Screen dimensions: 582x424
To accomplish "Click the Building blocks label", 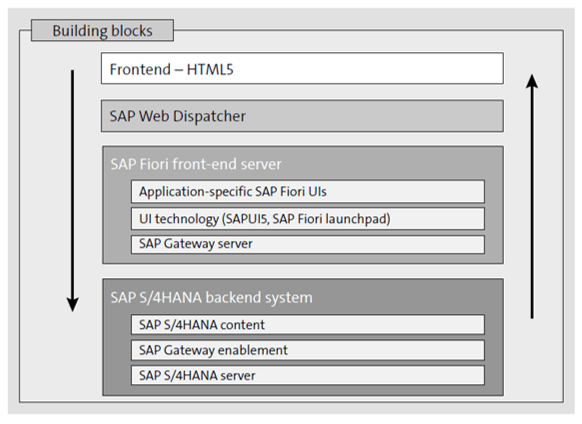I will pos(102,30).
